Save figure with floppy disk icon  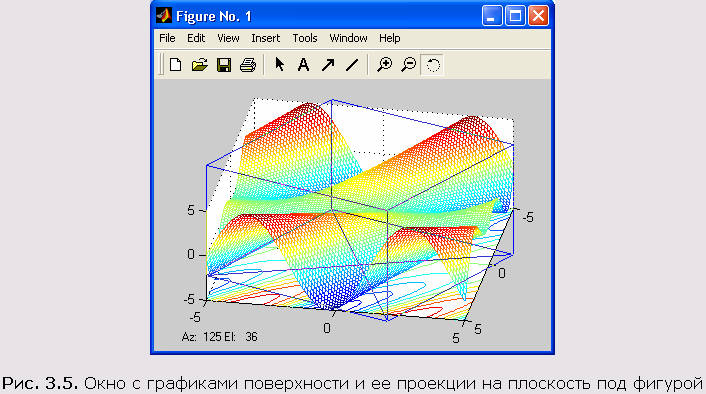[224, 65]
